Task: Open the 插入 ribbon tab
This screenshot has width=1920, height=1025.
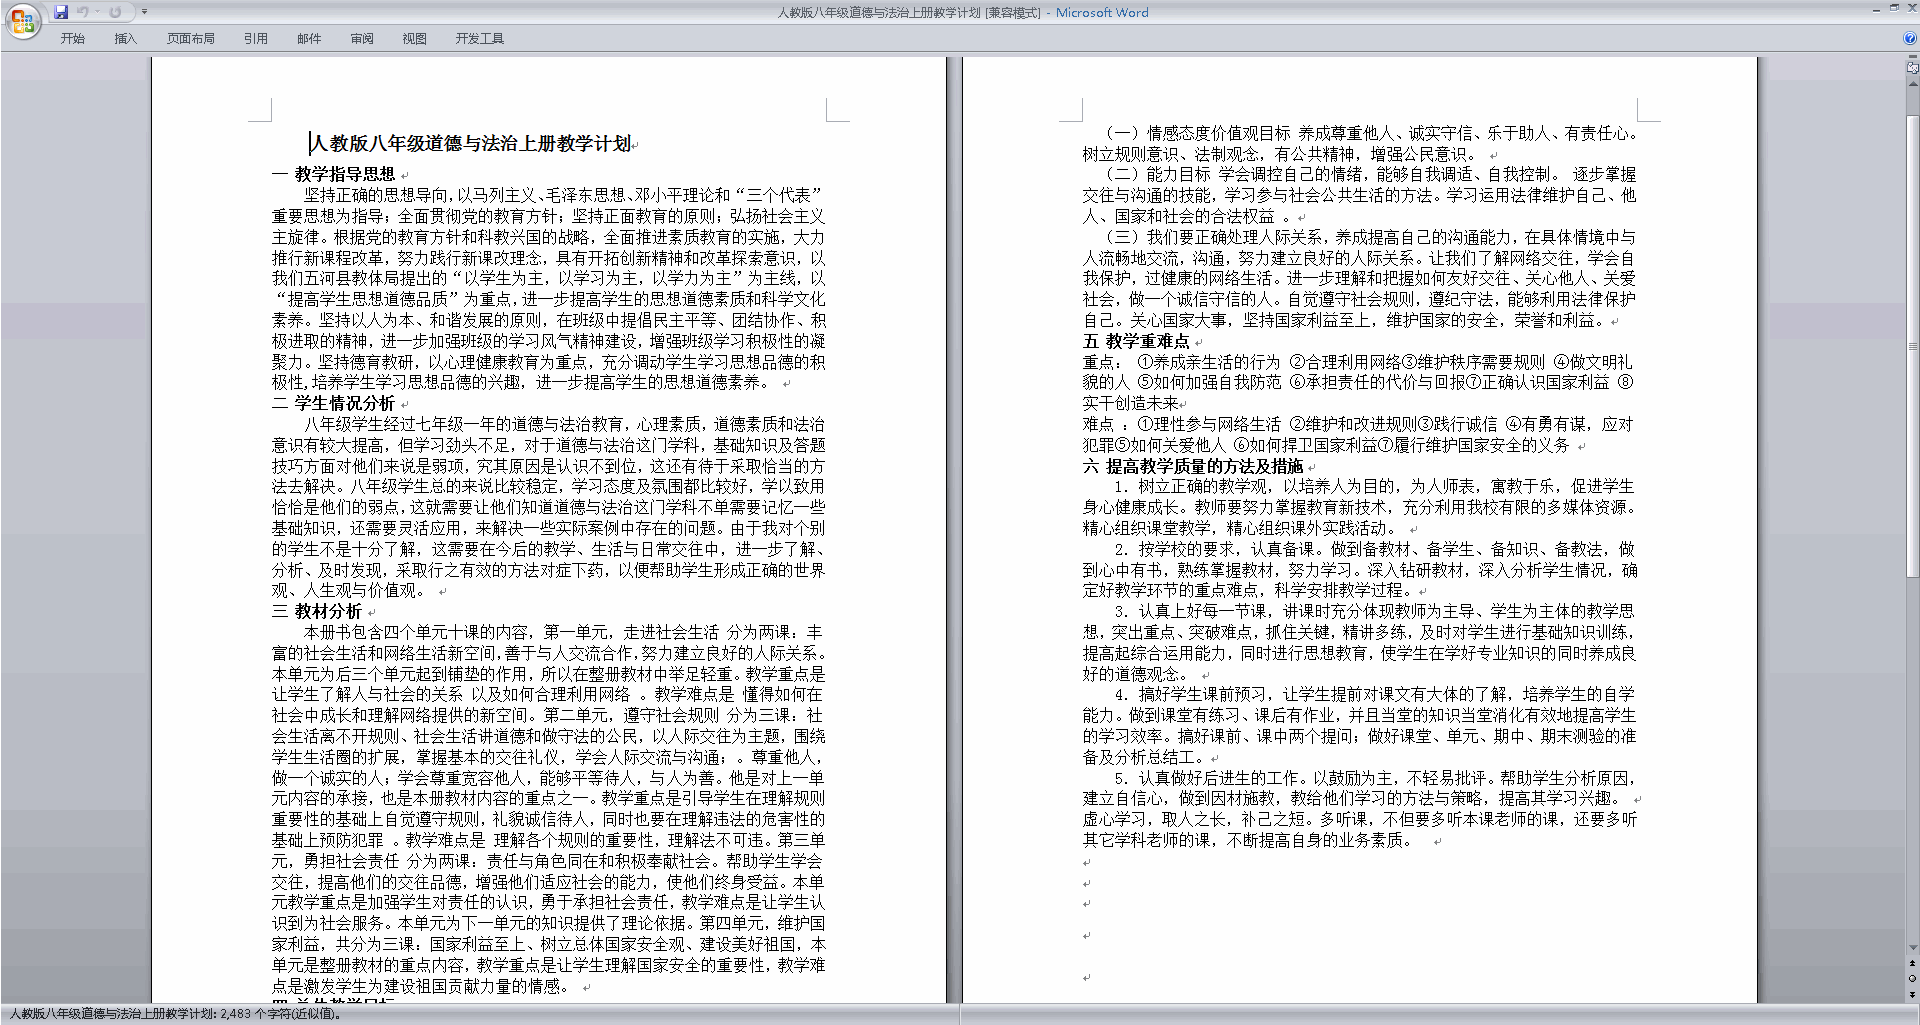Action: (x=125, y=38)
